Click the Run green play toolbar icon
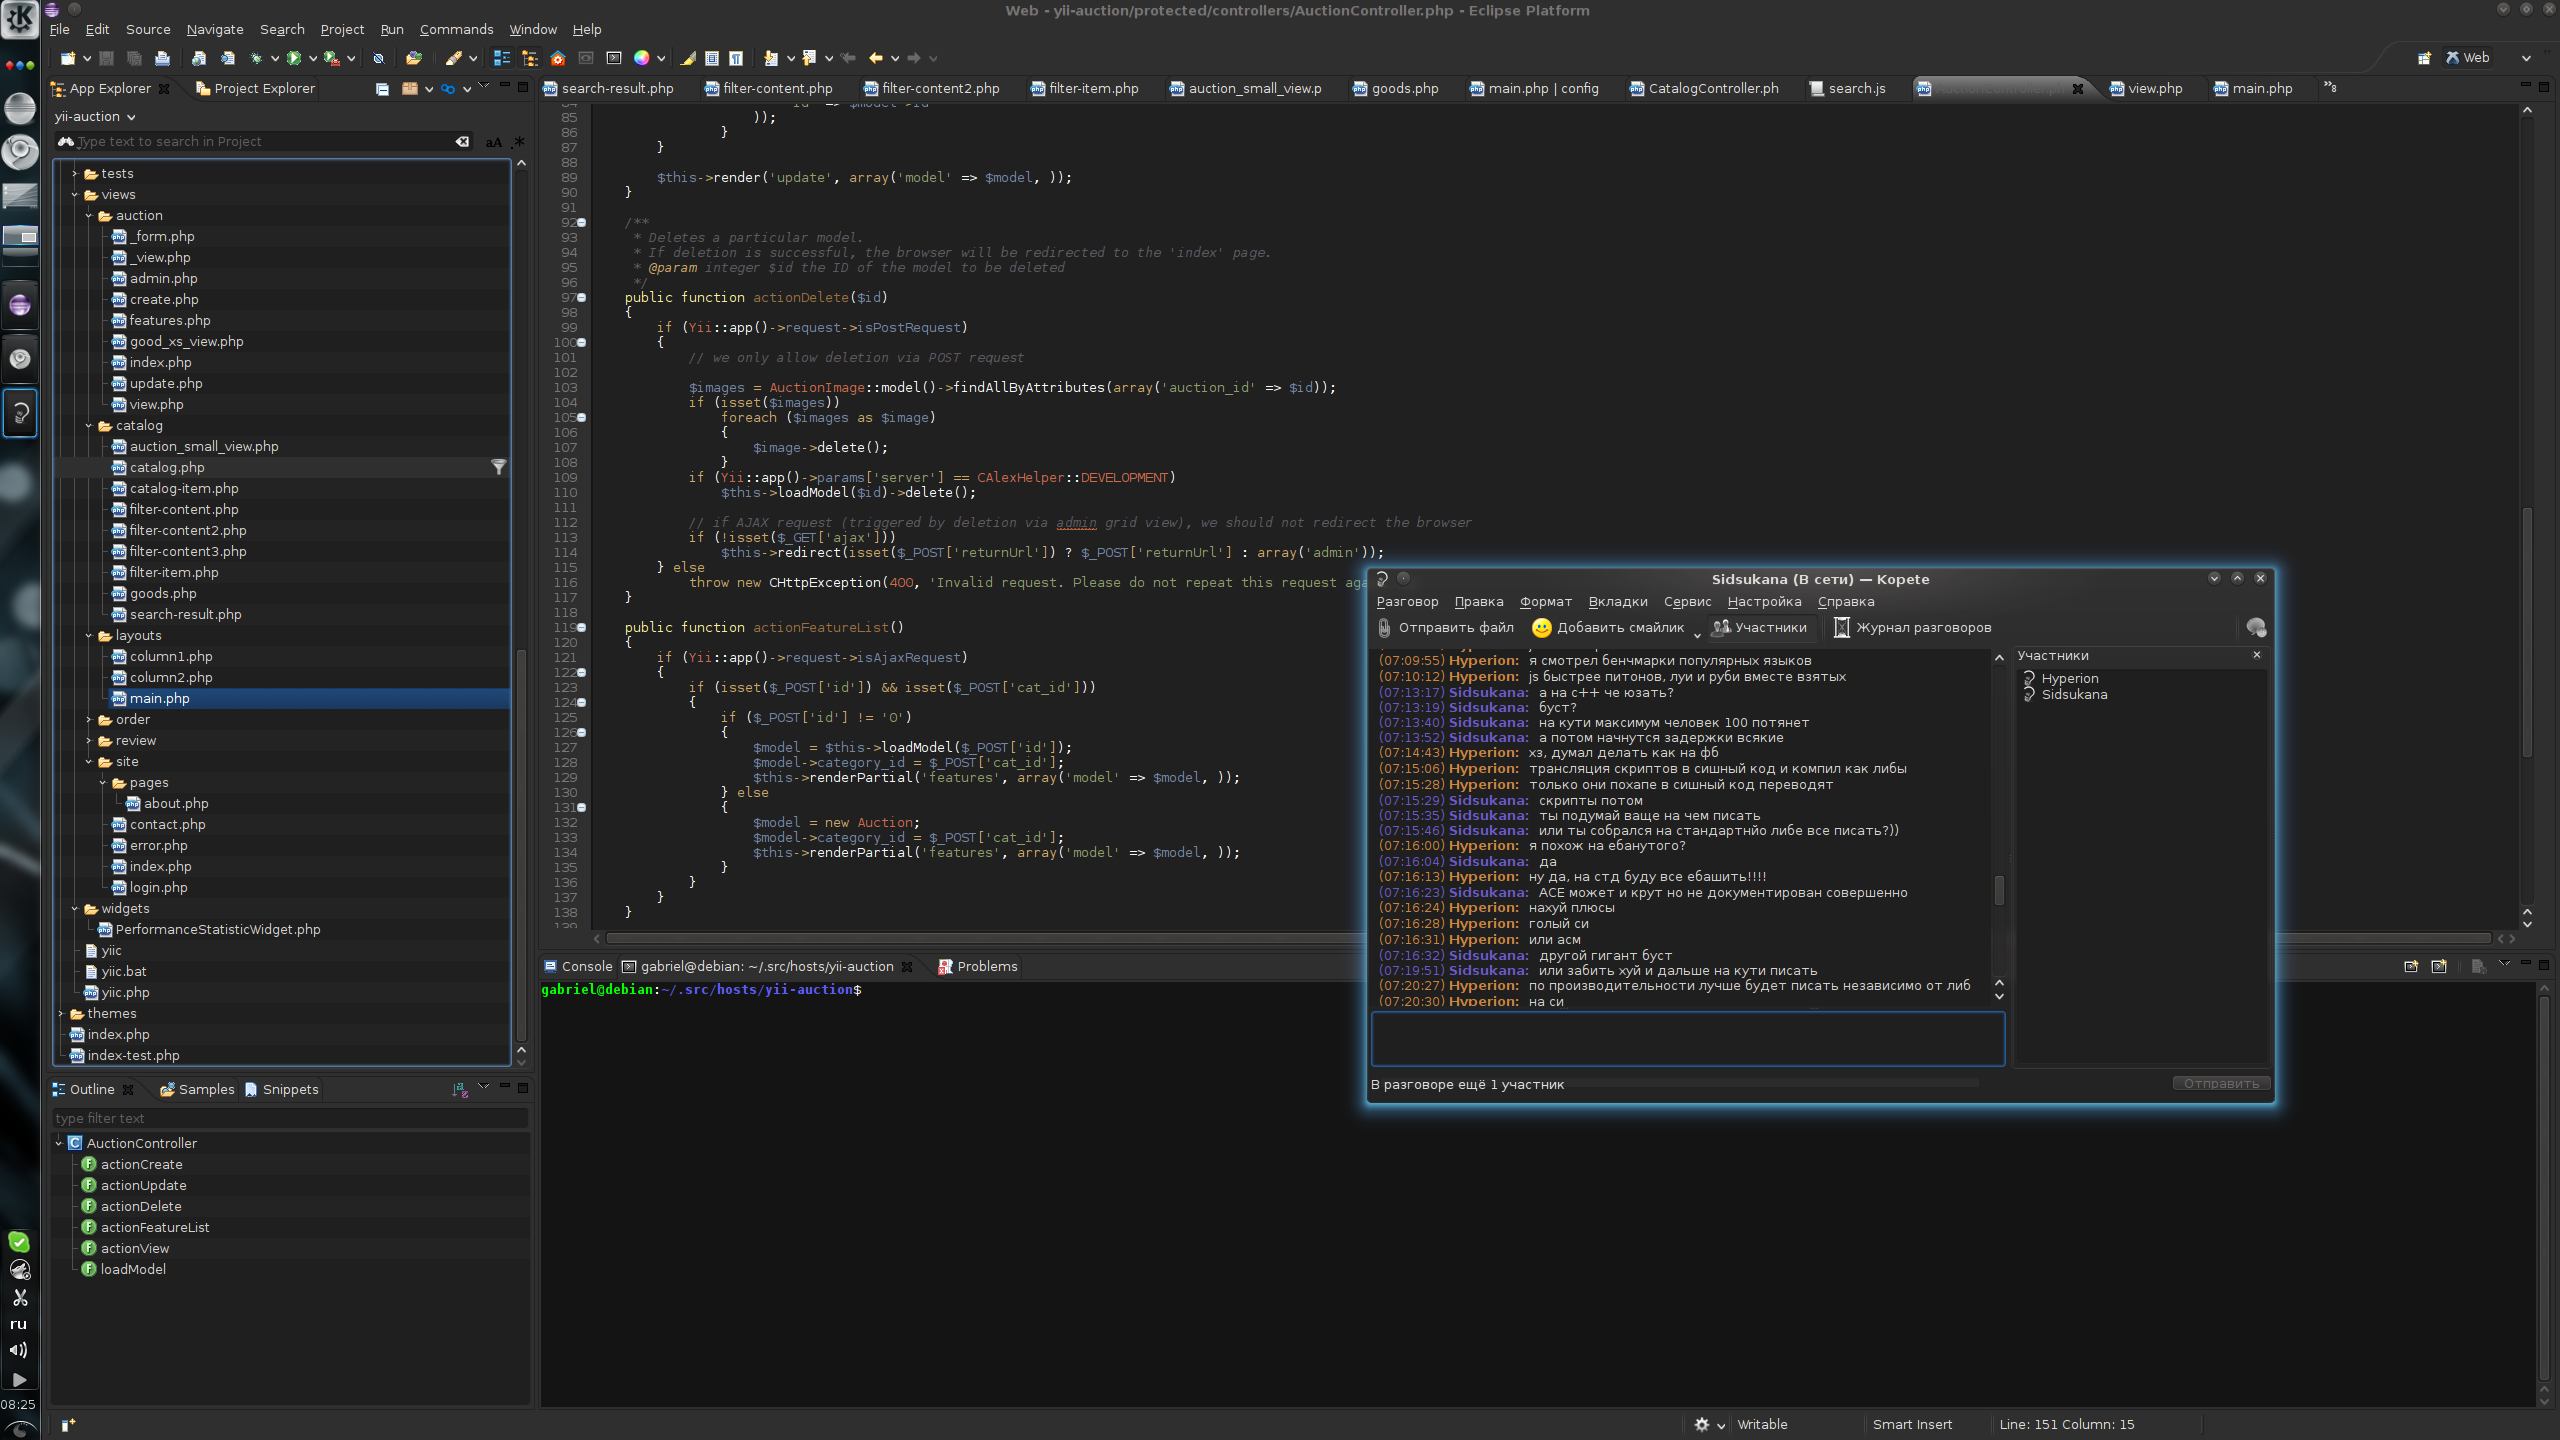Viewport: 2560px width, 1440px height. (294, 58)
